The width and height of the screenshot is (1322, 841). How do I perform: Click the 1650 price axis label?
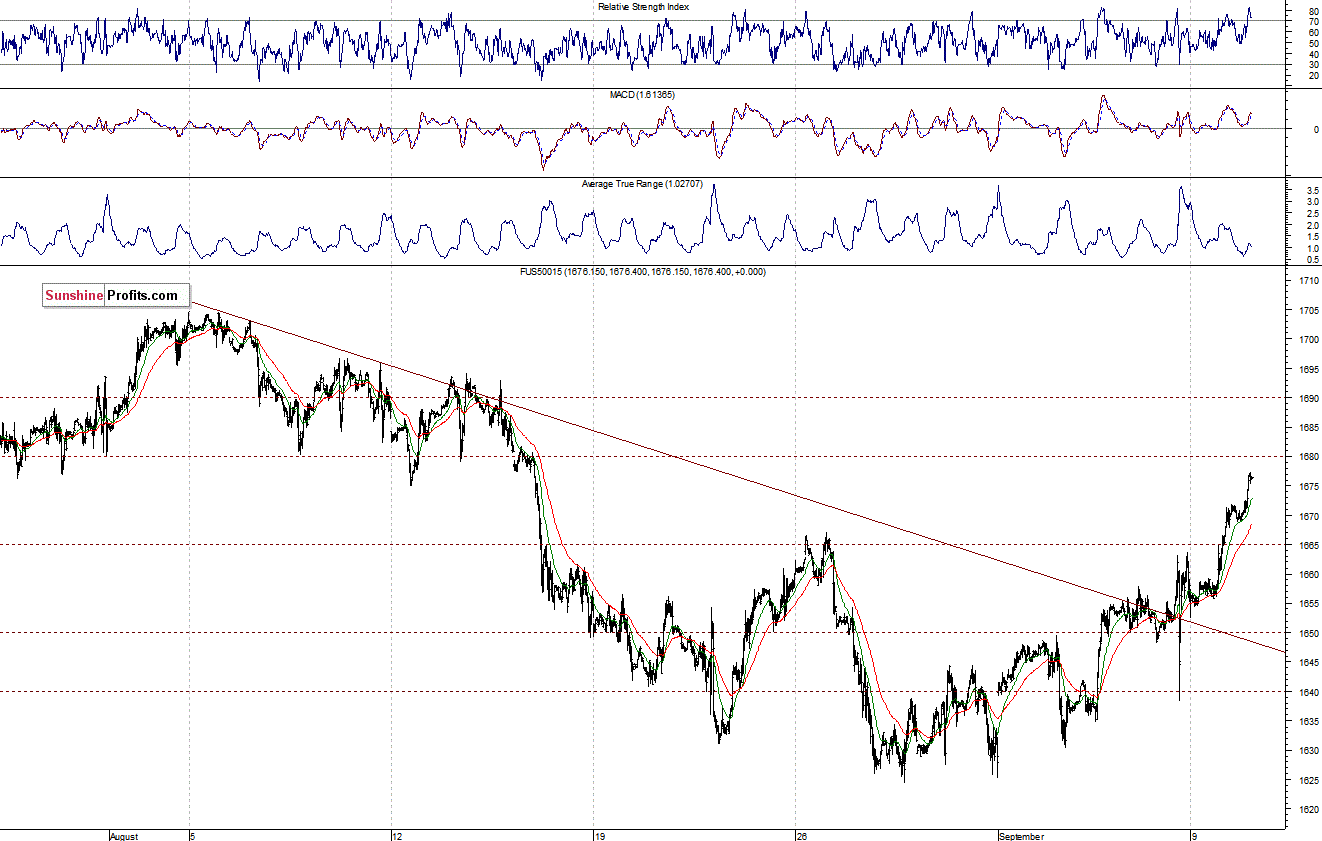pyautogui.click(x=1309, y=634)
